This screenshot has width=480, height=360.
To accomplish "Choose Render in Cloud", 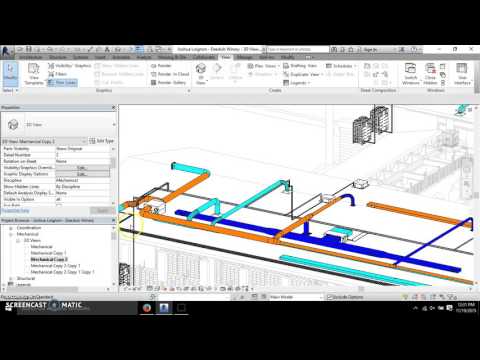I will click(x=170, y=74).
